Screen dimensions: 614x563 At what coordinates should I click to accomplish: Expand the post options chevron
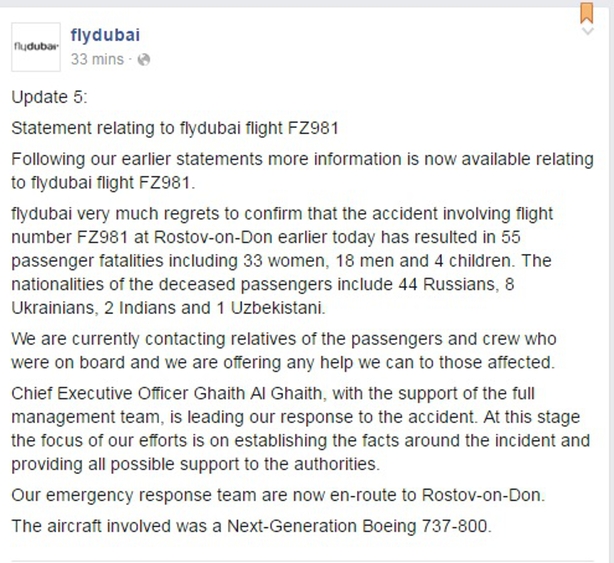coord(588,31)
